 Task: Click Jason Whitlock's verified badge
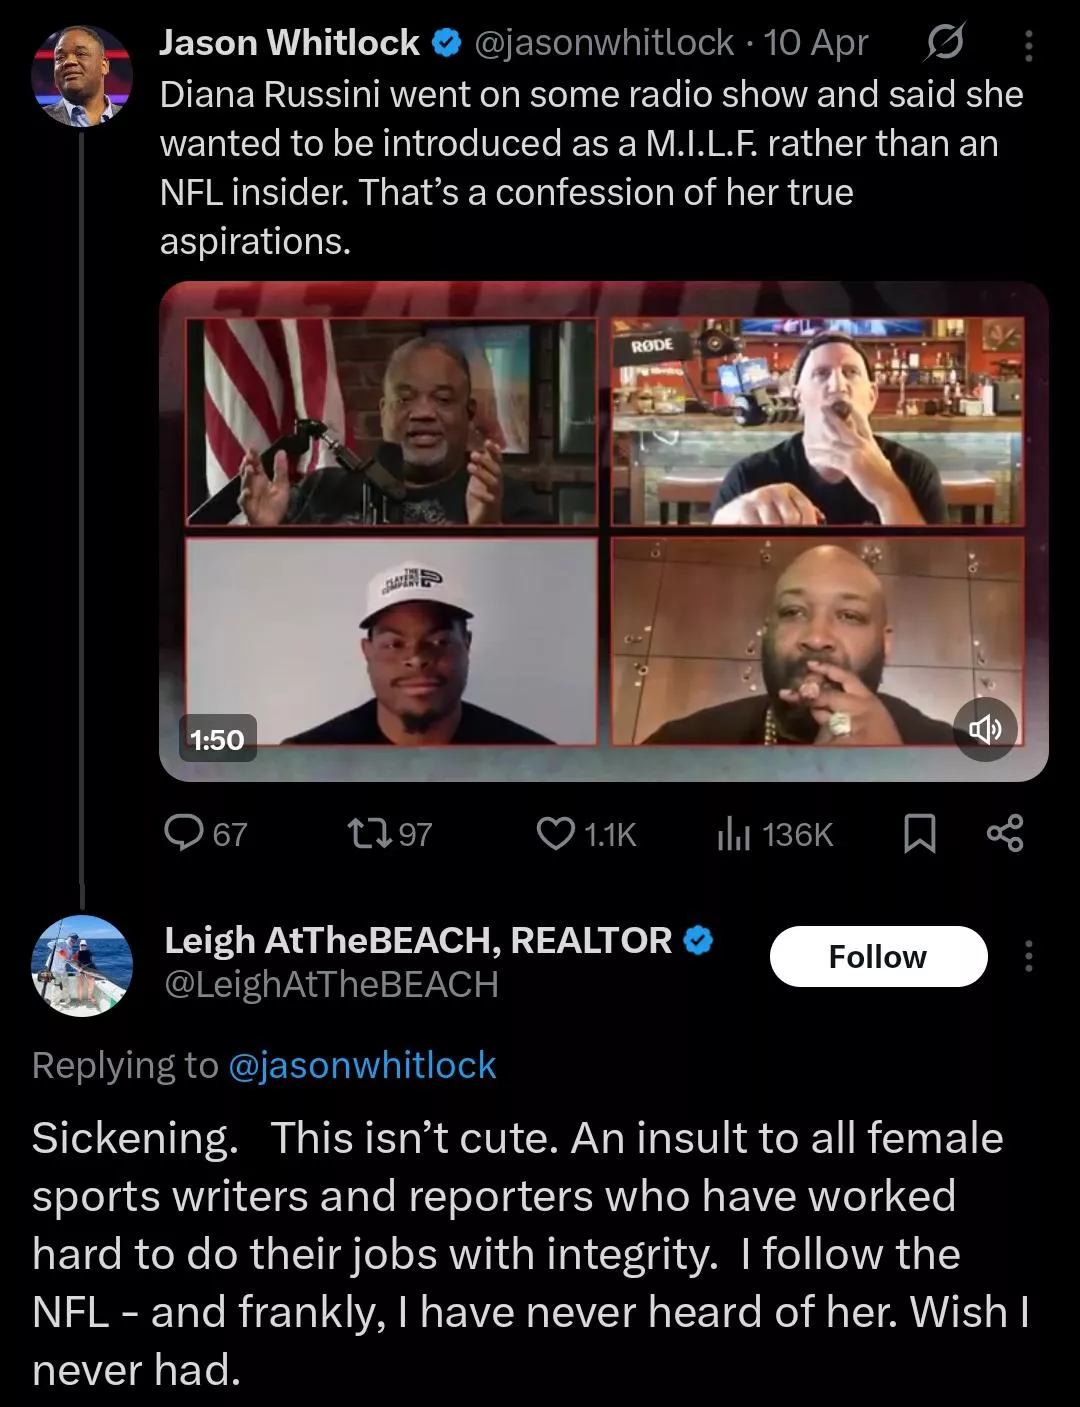pyautogui.click(x=445, y=43)
